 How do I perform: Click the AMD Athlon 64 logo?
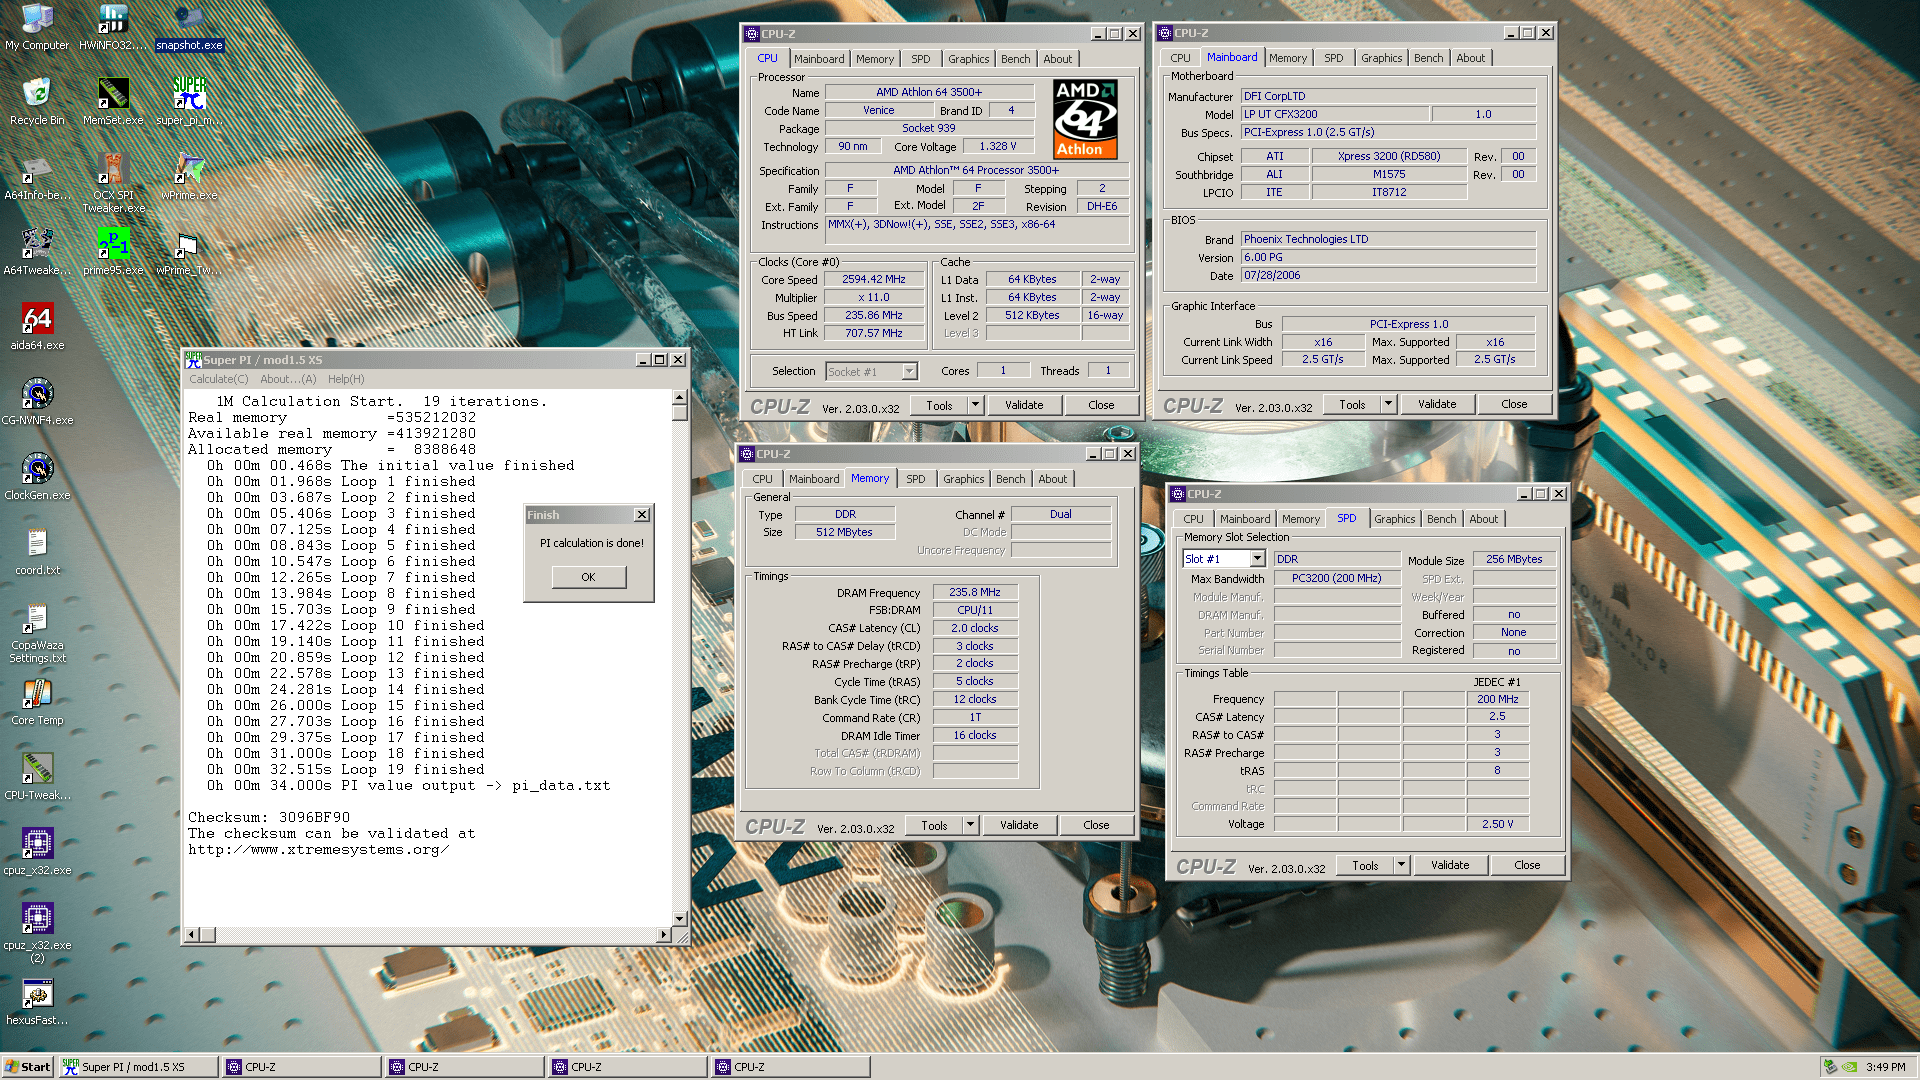pos(1085,119)
